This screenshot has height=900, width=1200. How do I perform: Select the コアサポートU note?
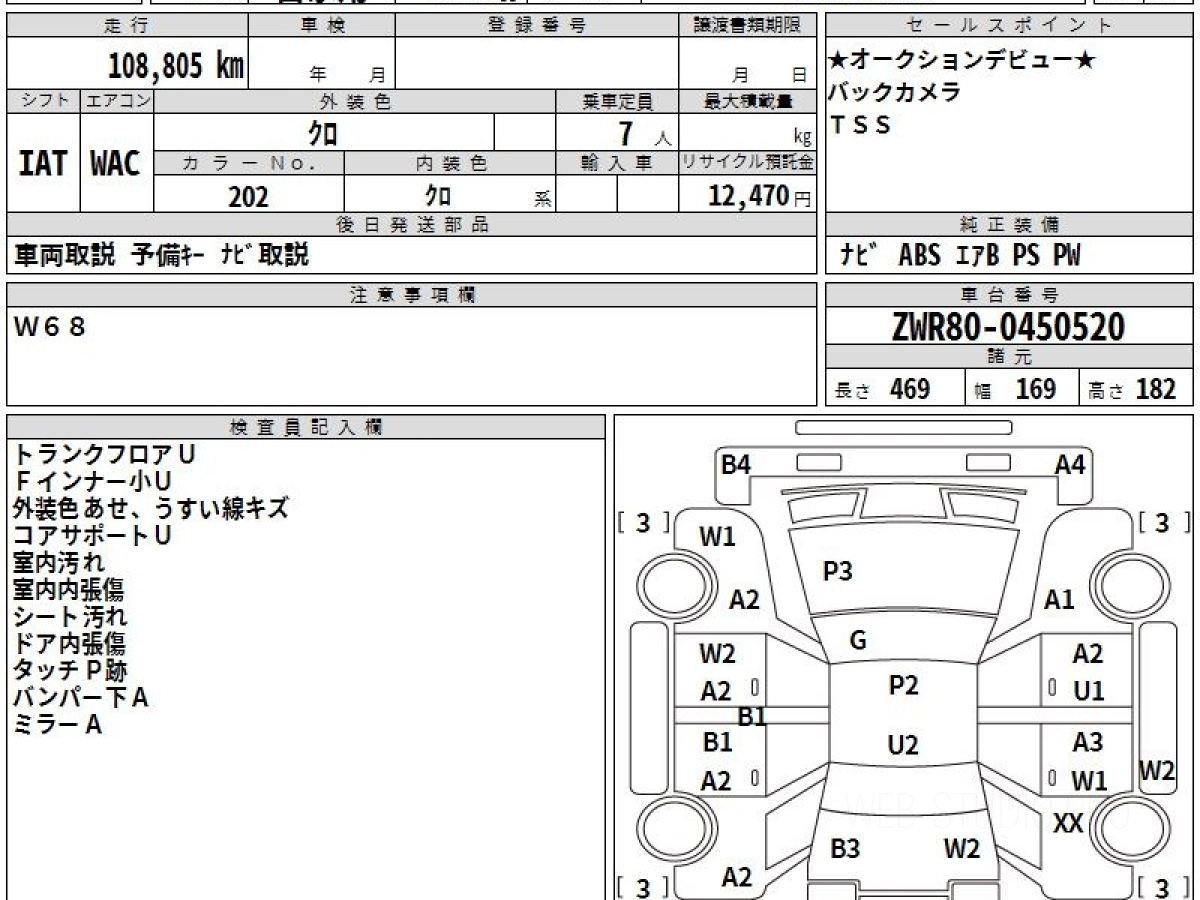click(93, 535)
